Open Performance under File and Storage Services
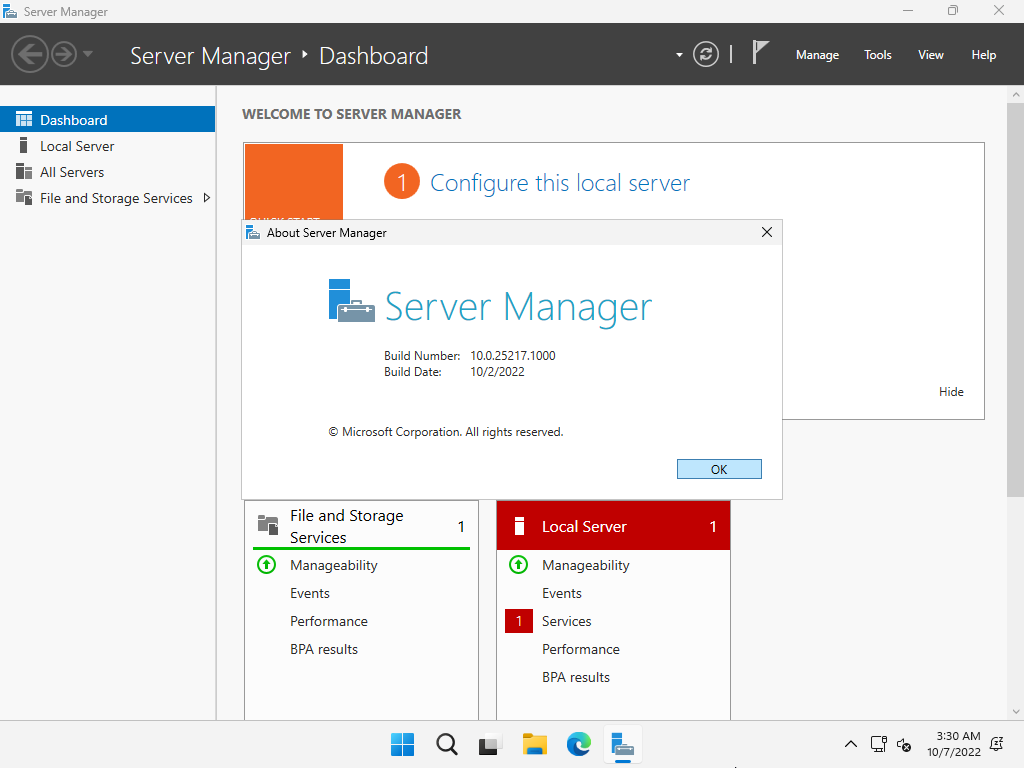 point(328,621)
